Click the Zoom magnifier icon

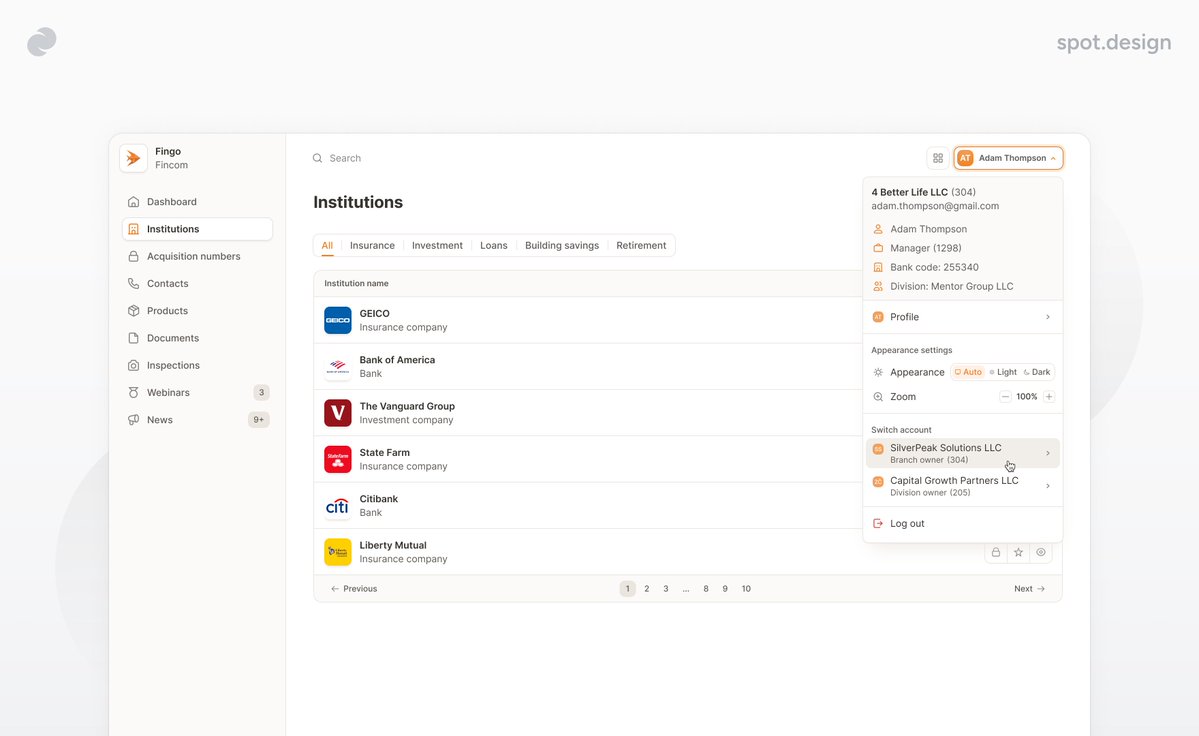879,397
